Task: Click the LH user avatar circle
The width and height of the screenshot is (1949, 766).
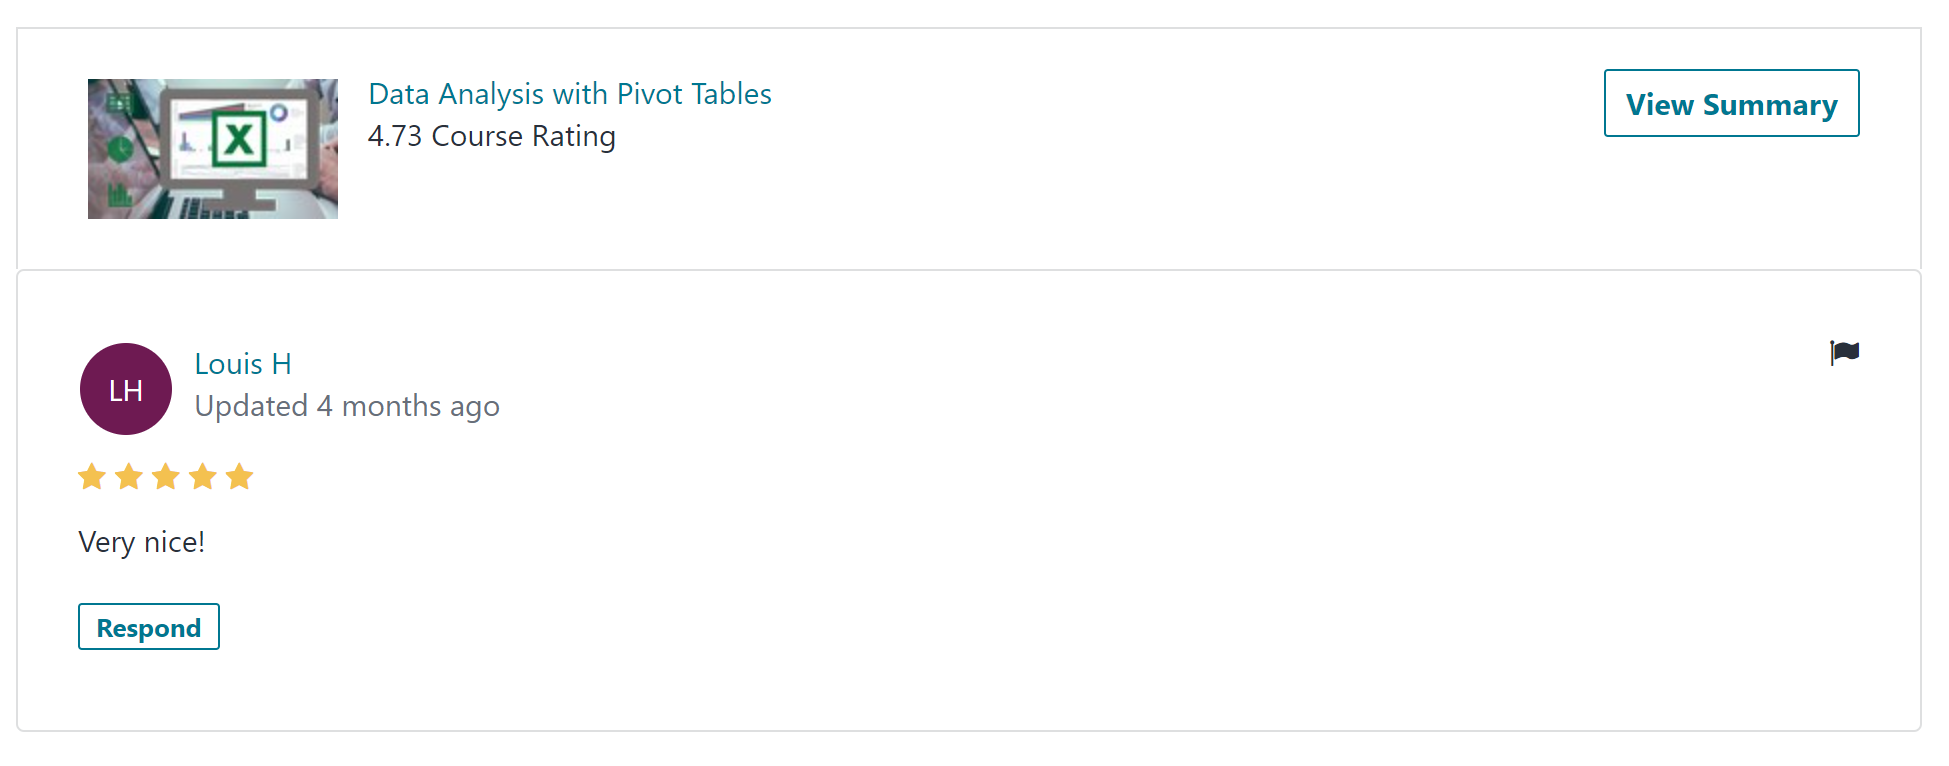Action: pos(126,389)
